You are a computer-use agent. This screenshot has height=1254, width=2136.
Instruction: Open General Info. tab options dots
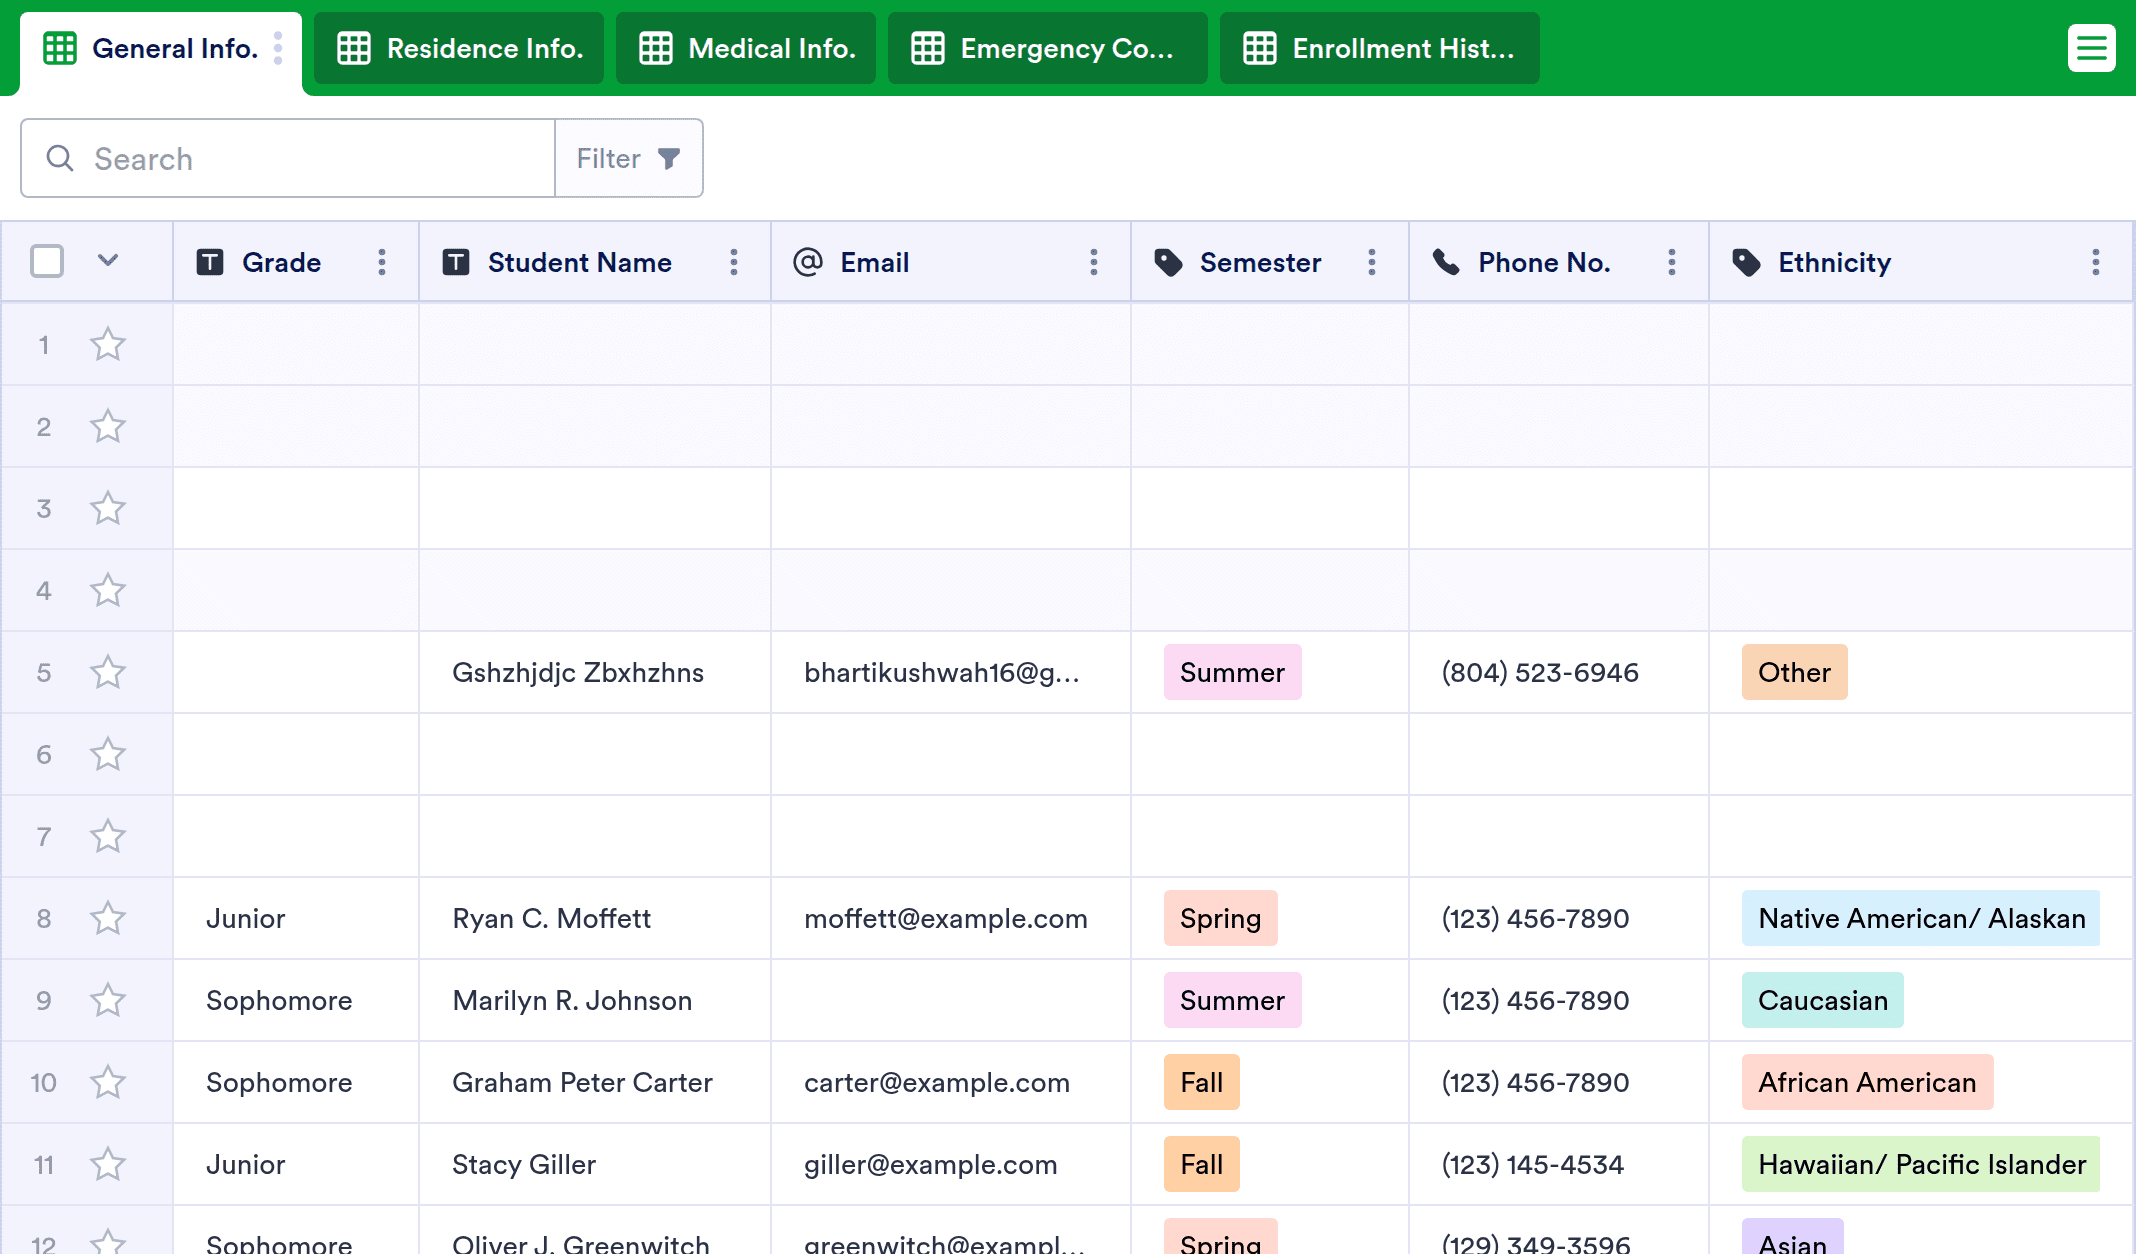click(x=278, y=48)
